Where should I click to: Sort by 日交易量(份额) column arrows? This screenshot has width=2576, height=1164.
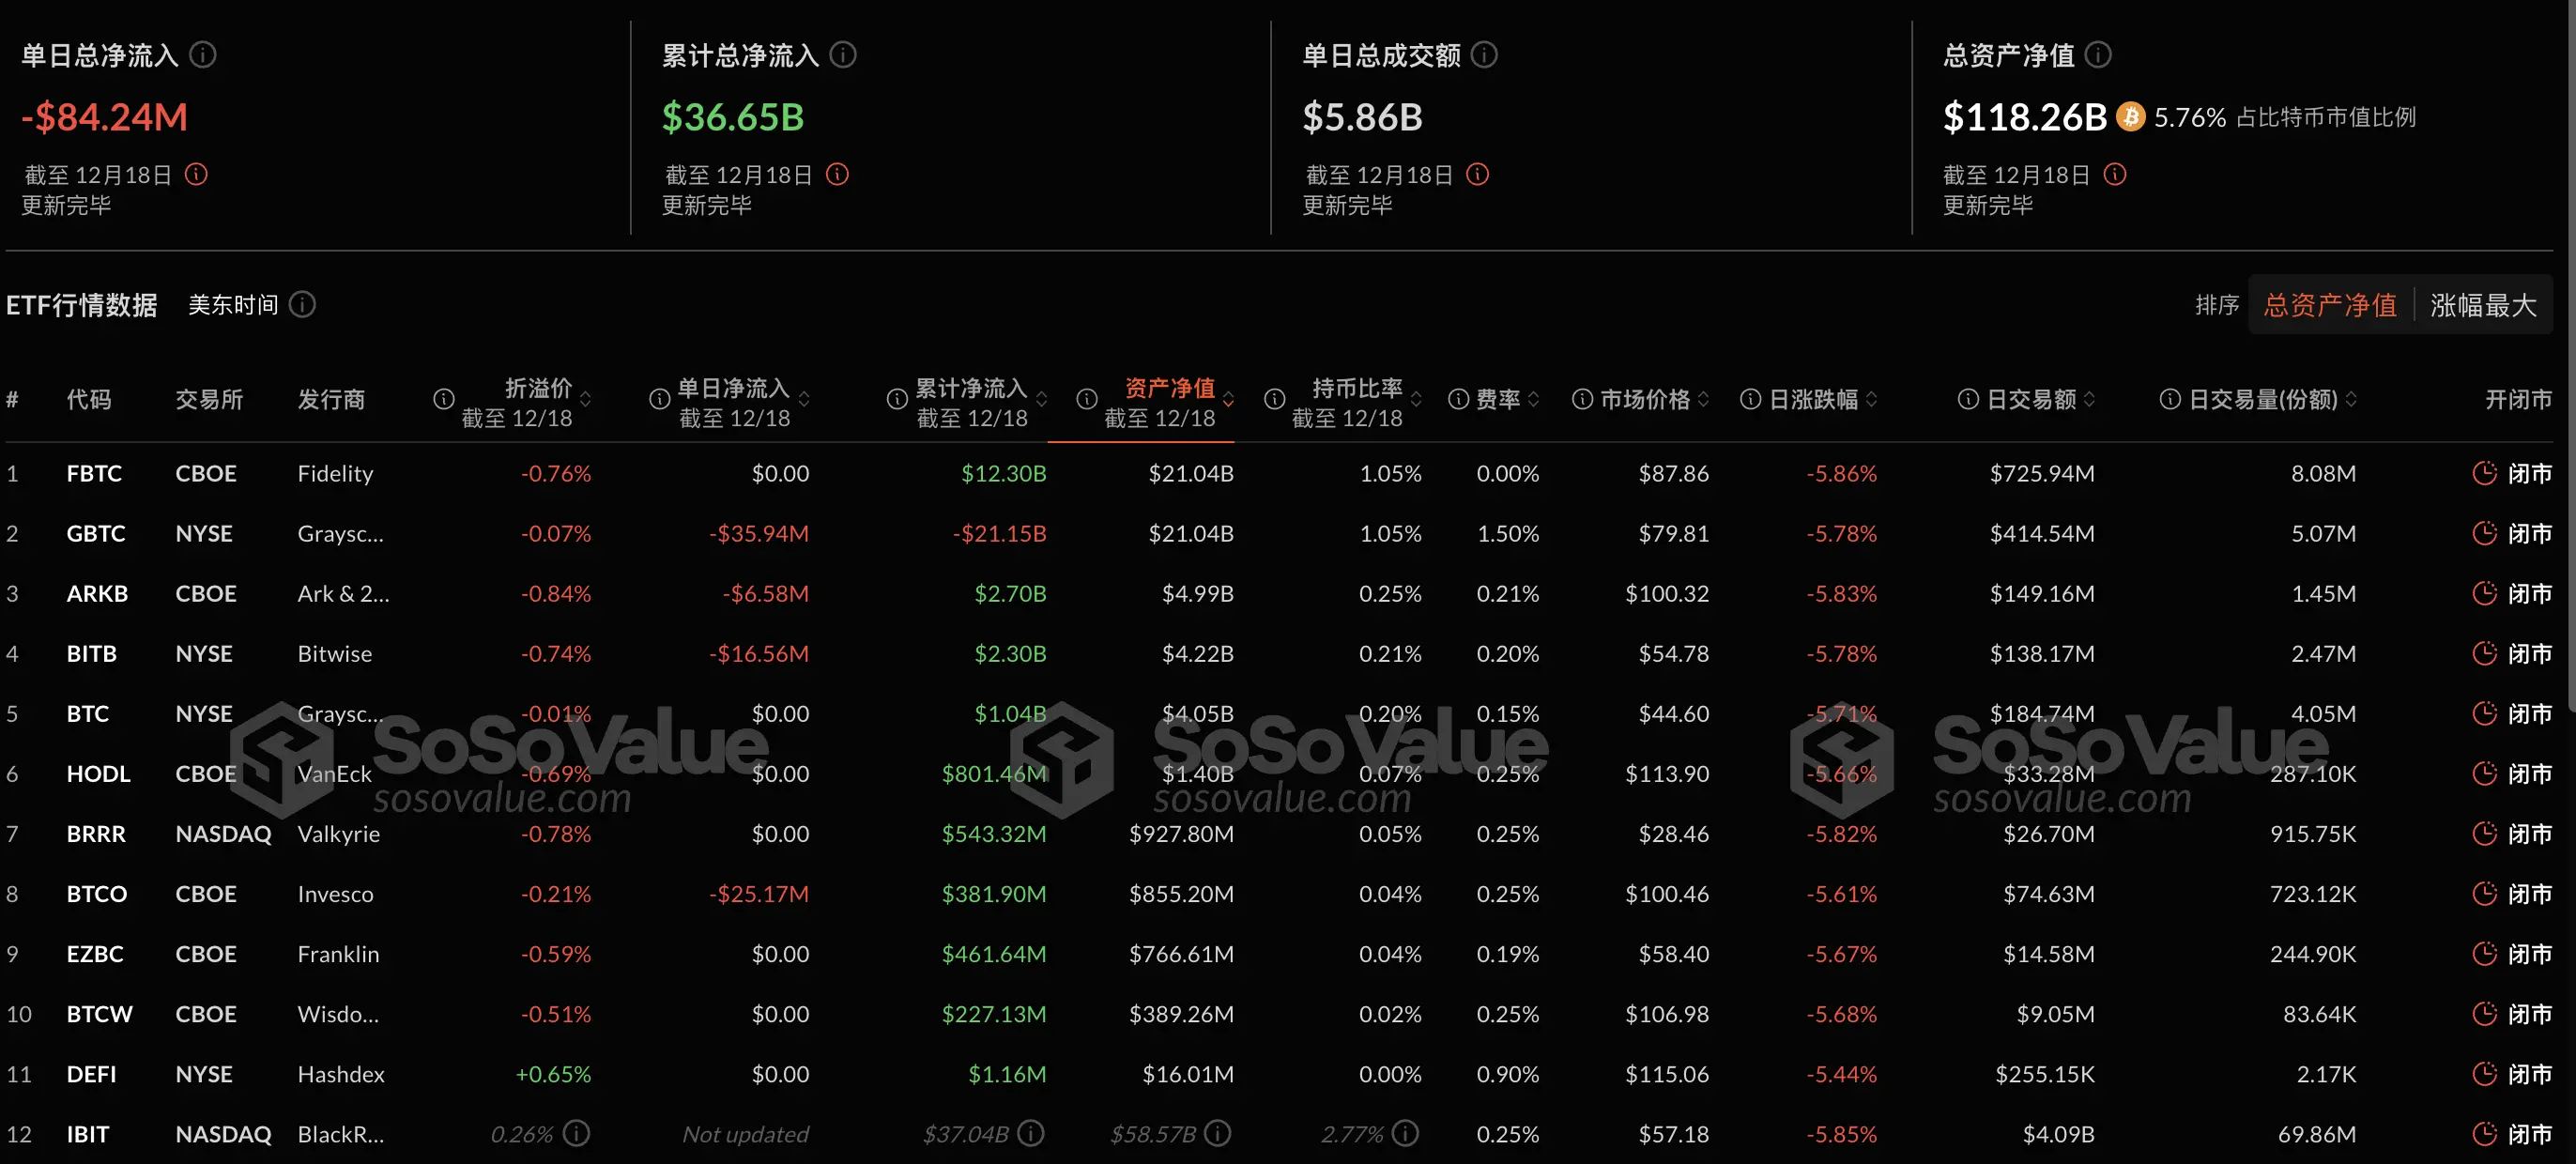pos(2351,399)
